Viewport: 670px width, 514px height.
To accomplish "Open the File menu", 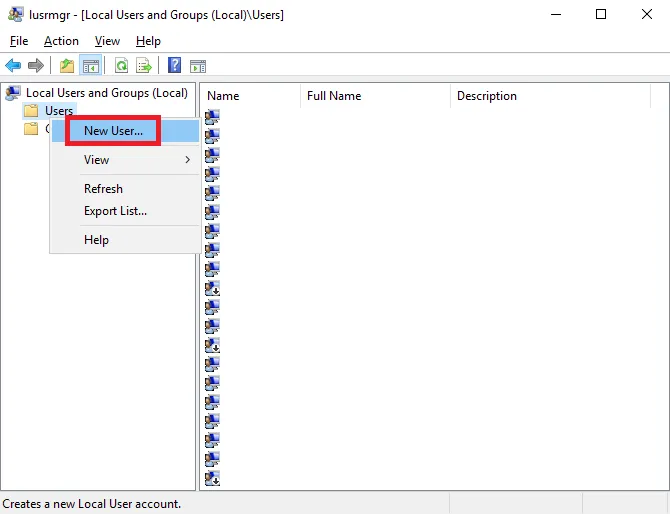I will tap(19, 41).
